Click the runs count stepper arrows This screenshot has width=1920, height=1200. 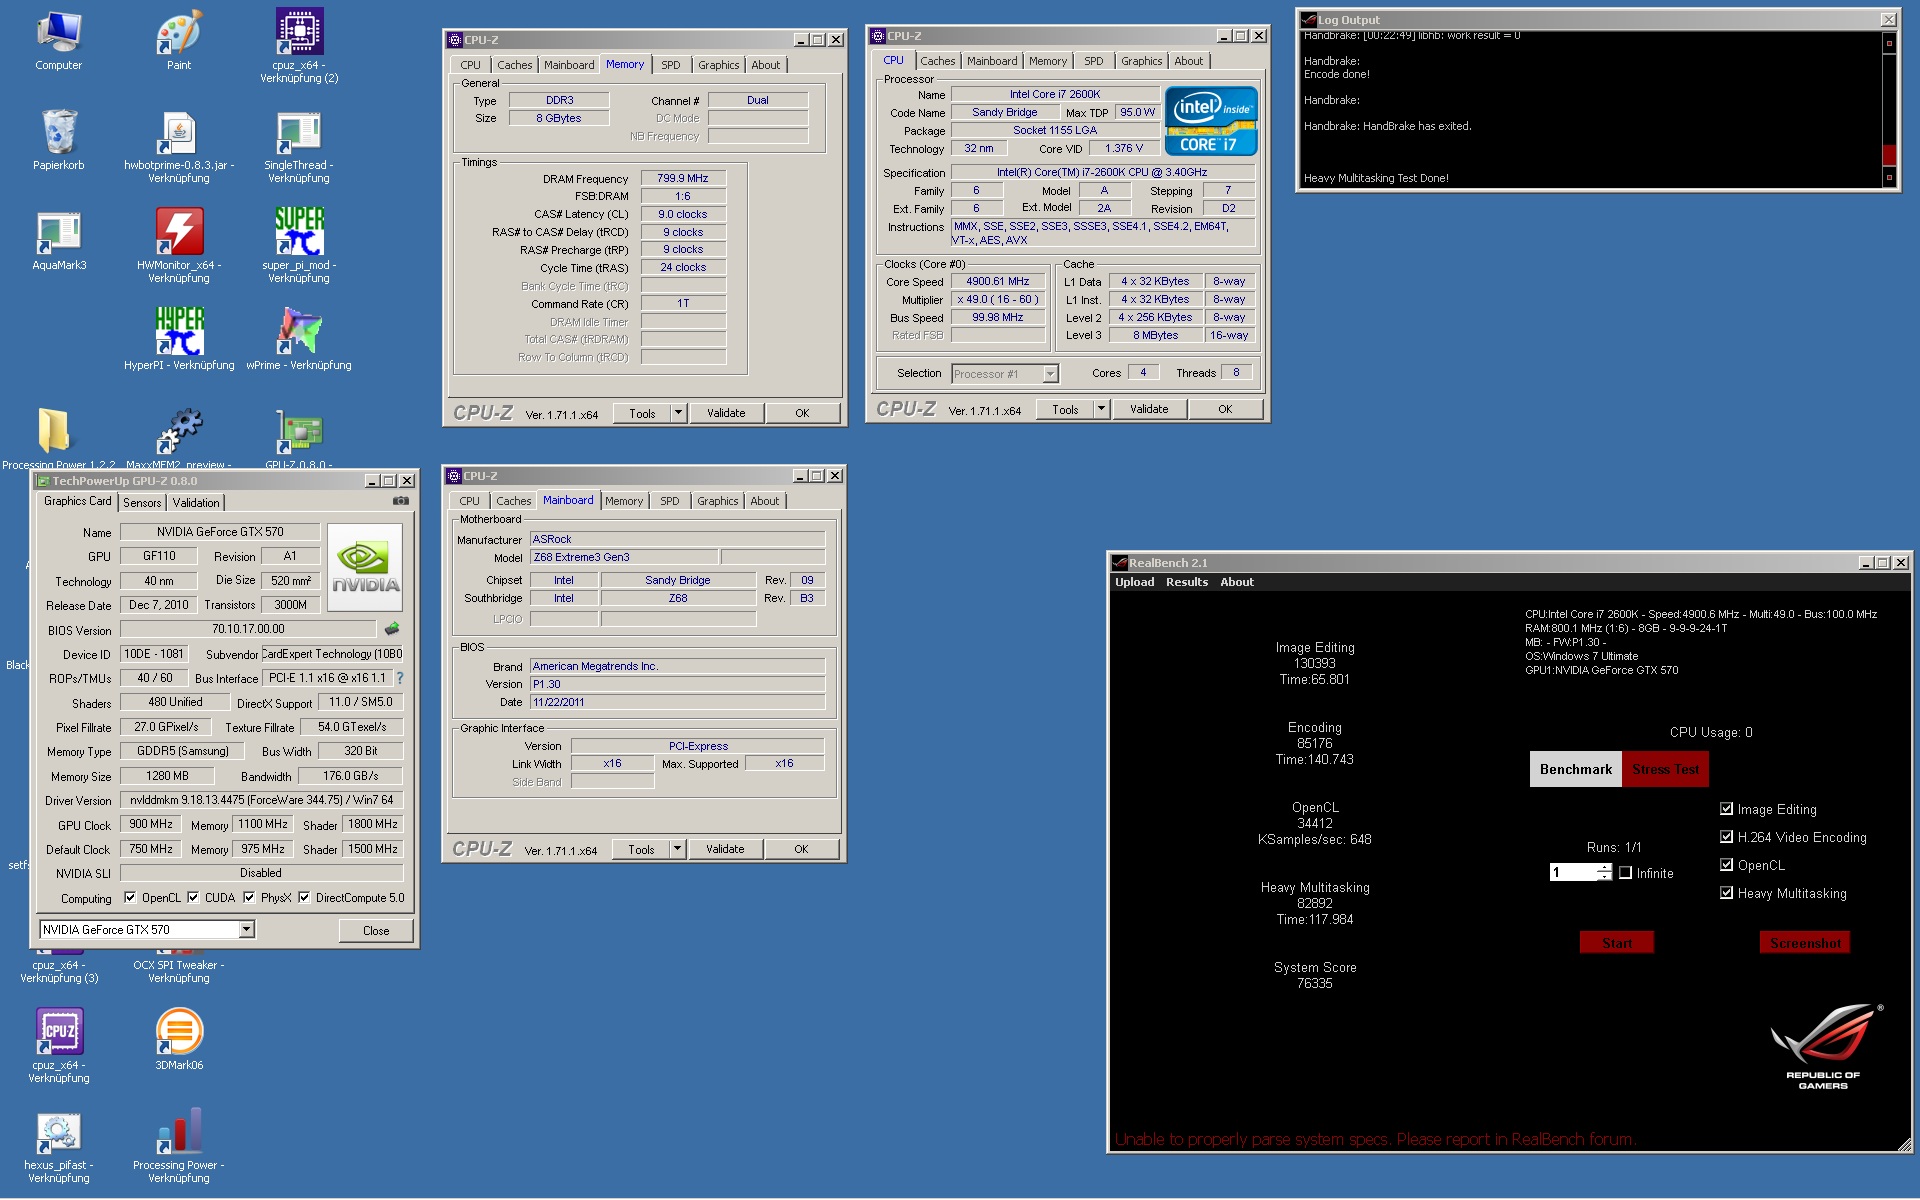(1605, 873)
